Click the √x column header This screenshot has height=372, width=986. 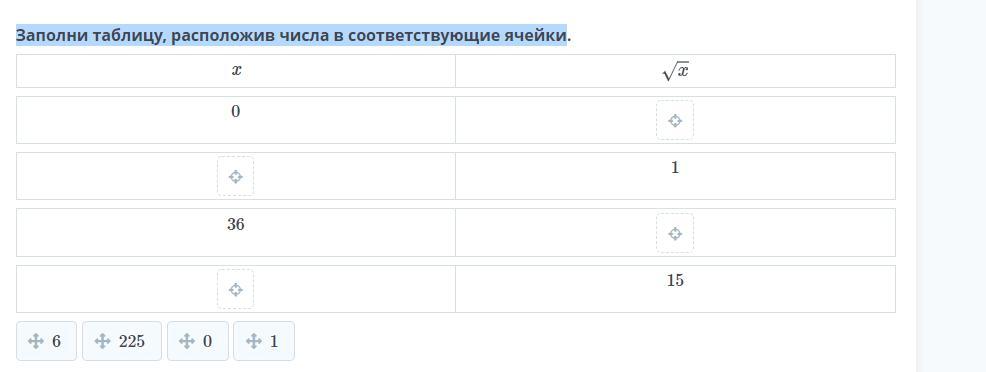(675, 71)
